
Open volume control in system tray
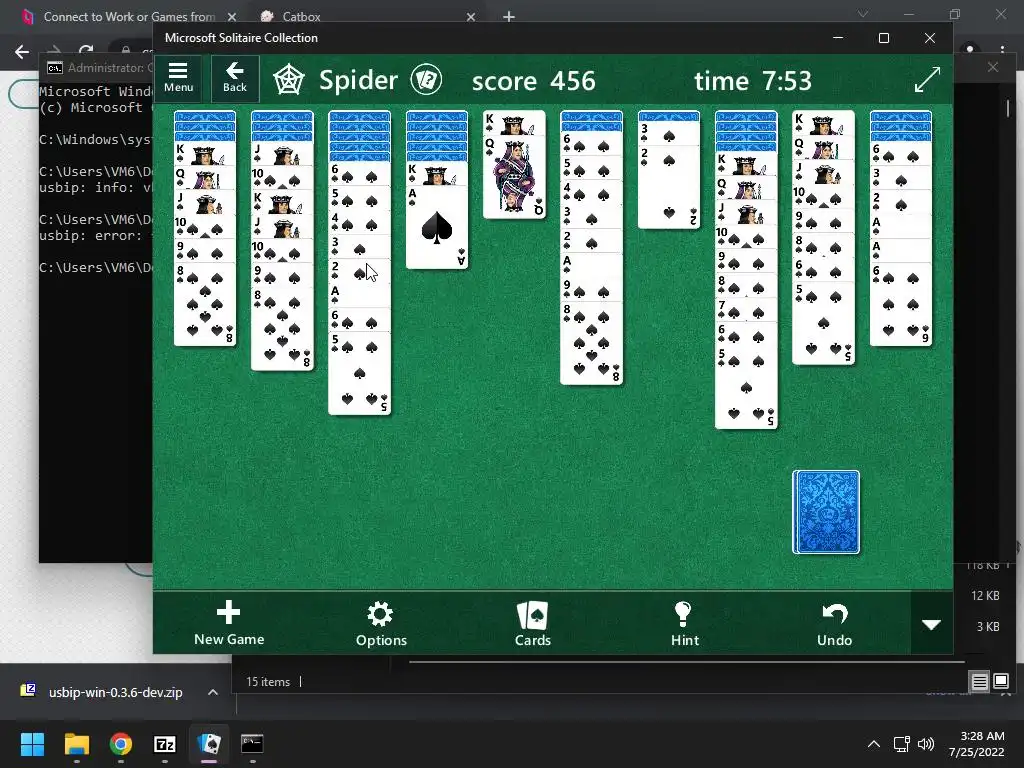925,744
